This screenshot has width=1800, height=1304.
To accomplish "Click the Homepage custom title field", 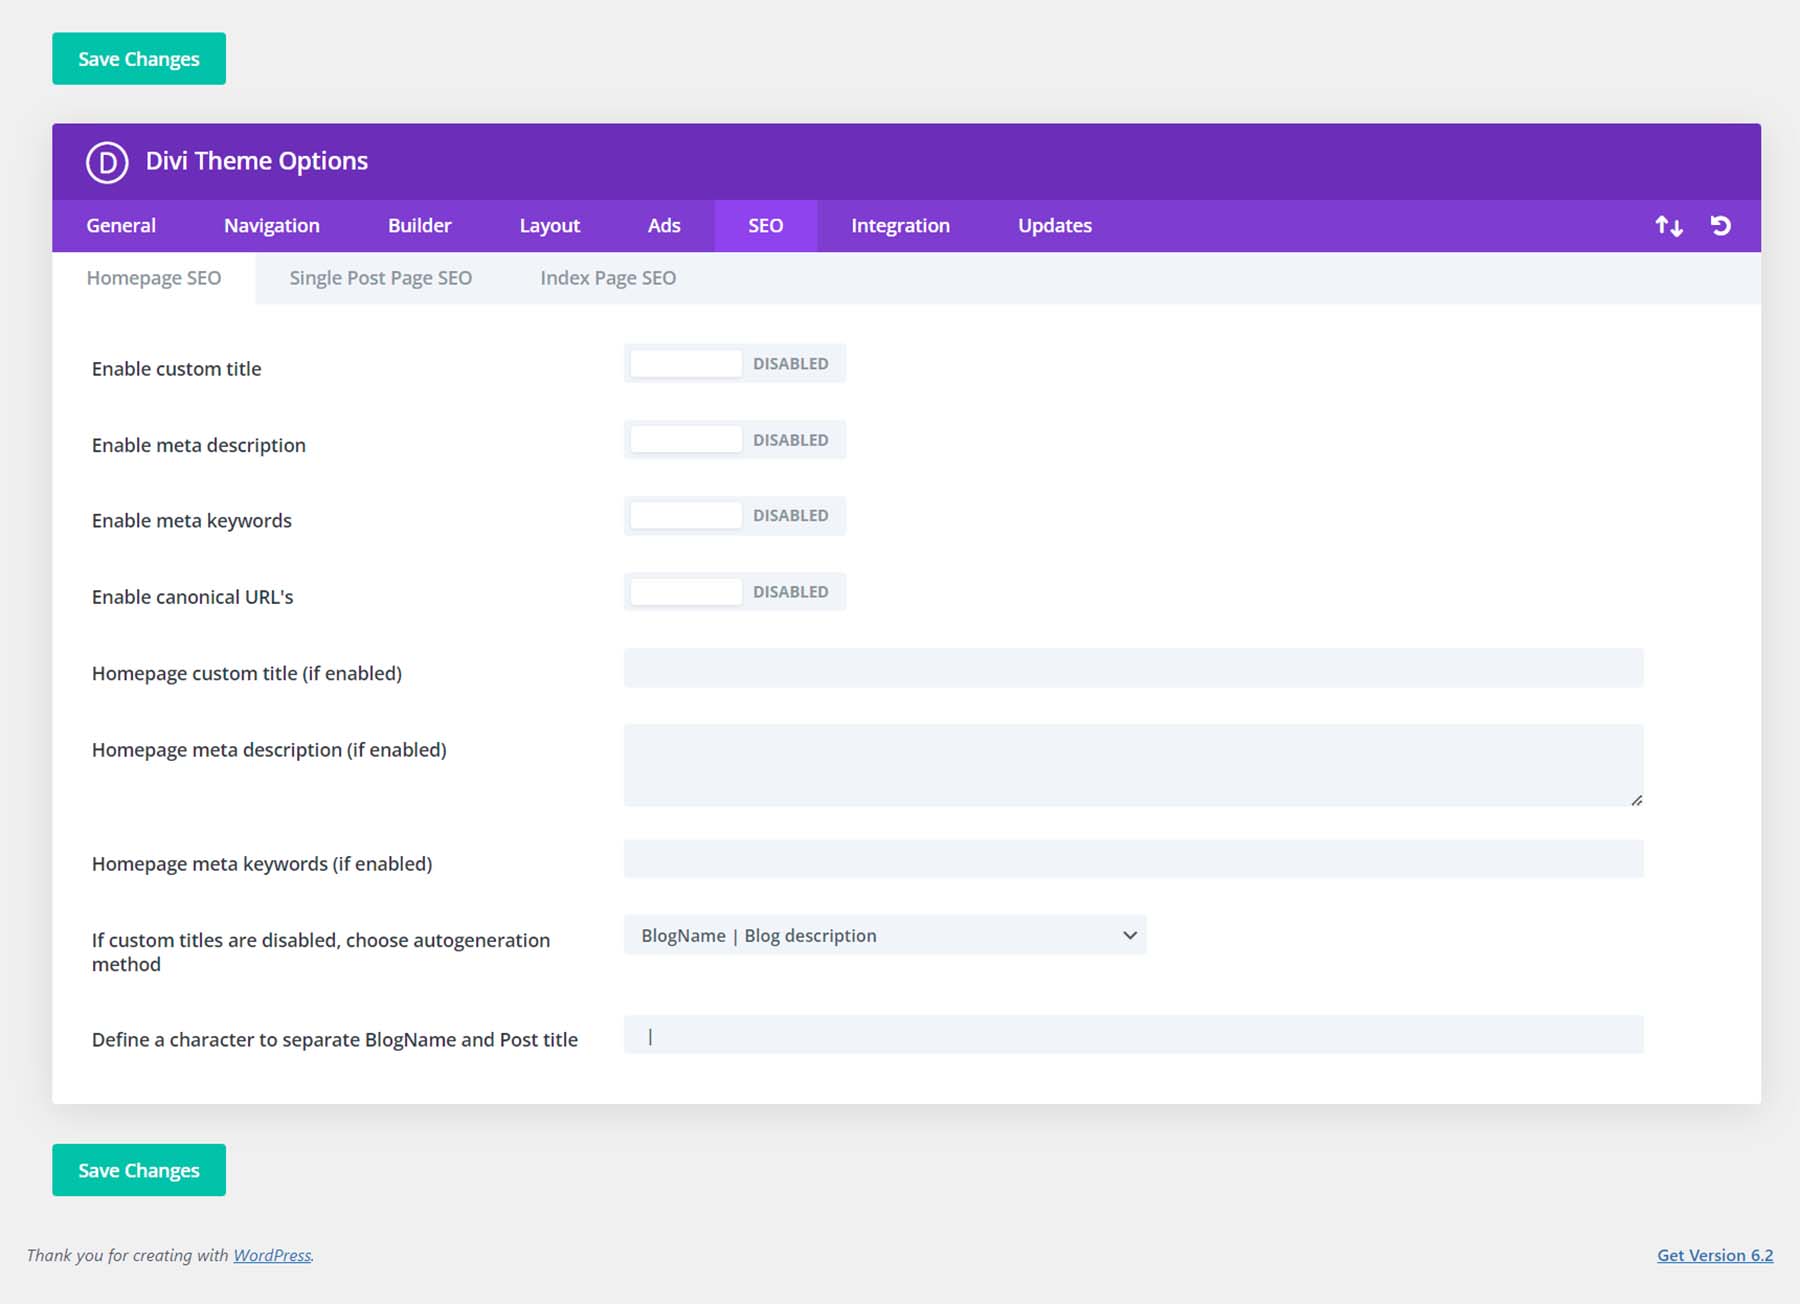I will (x=1132, y=668).
